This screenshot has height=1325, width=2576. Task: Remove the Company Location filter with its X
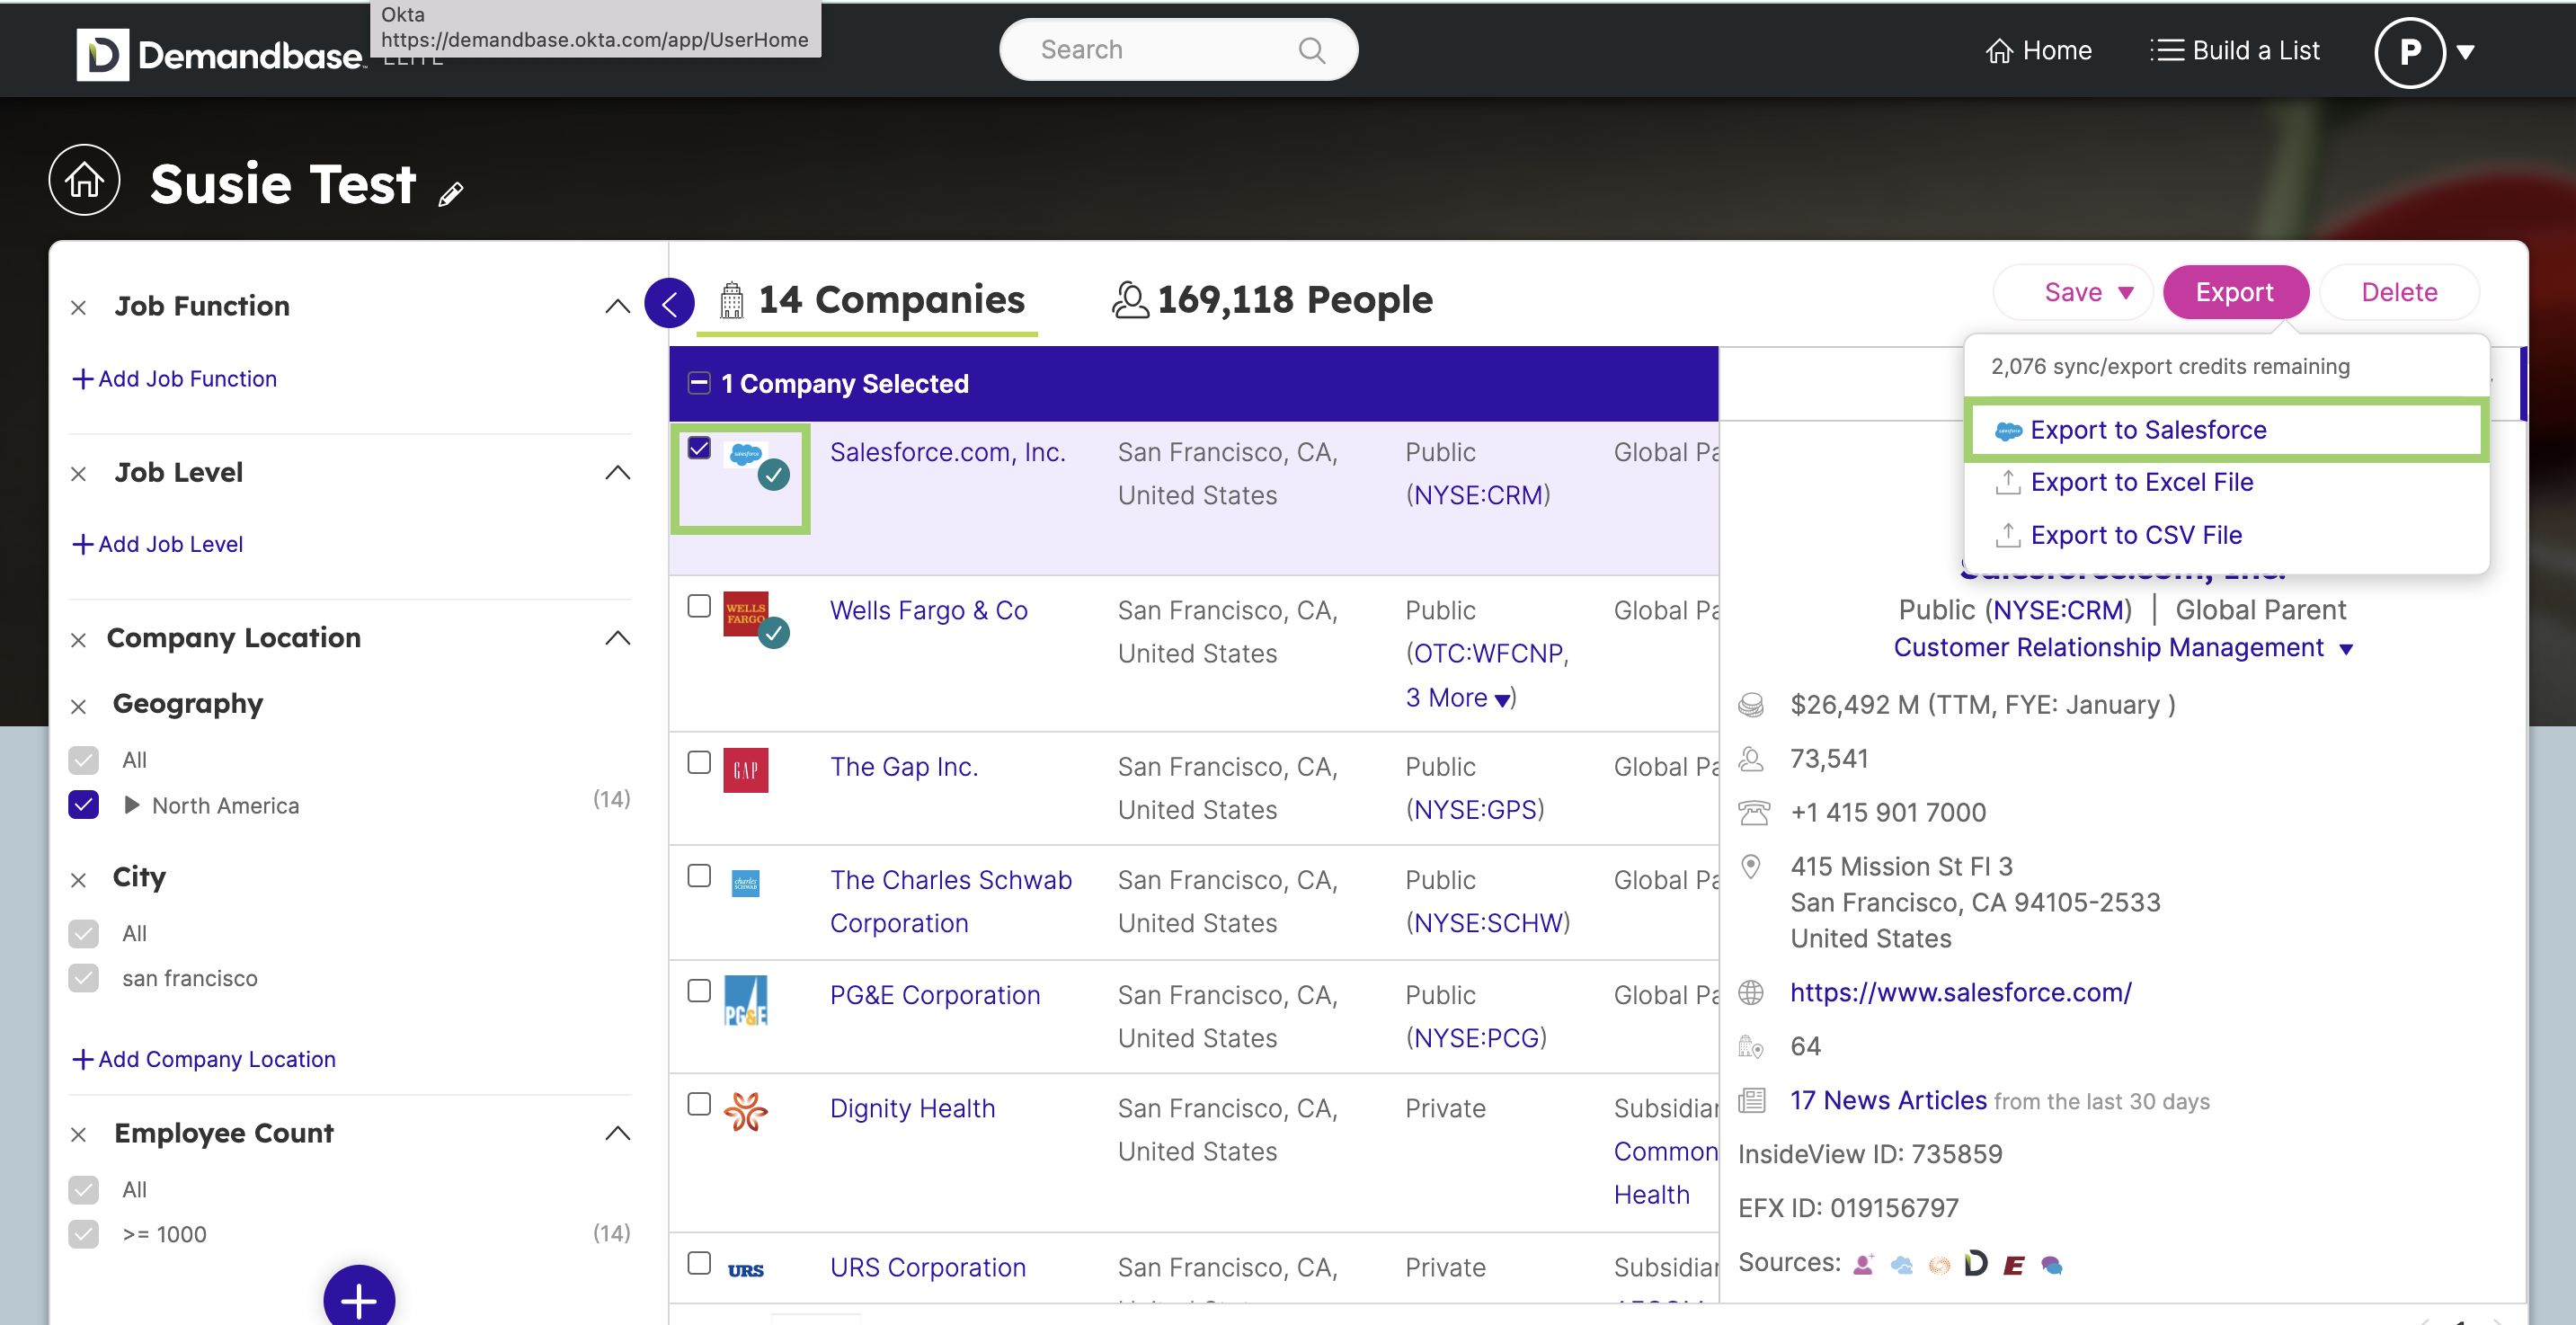point(79,640)
